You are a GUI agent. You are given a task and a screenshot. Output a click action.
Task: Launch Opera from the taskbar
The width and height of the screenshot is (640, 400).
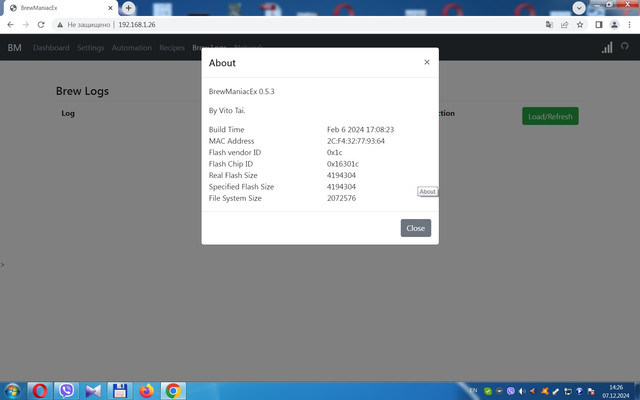(x=40, y=391)
